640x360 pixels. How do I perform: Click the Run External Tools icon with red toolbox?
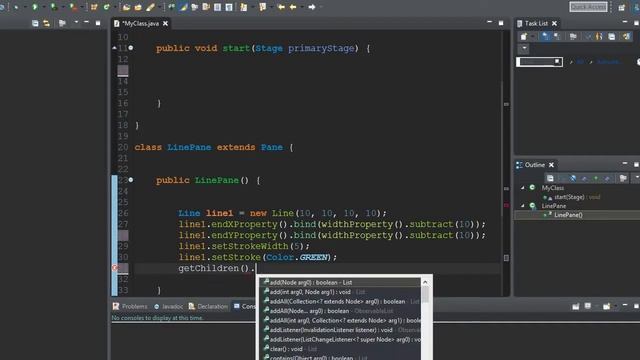tap(73, 7)
